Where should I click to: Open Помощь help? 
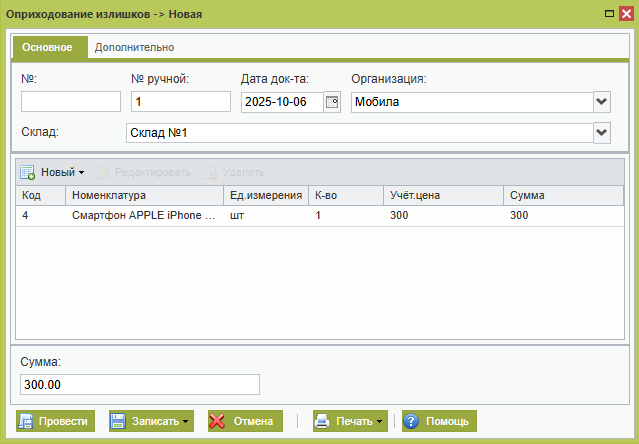click(x=438, y=421)
